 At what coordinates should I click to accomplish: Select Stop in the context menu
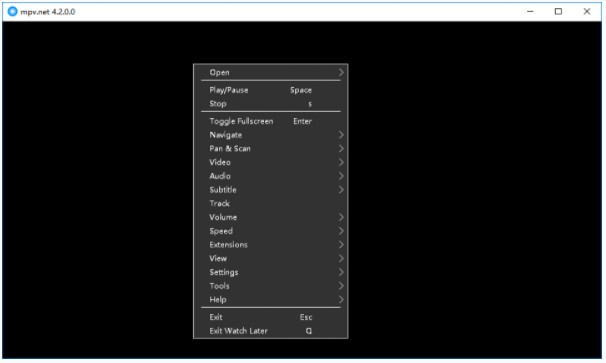click(271, 104)
